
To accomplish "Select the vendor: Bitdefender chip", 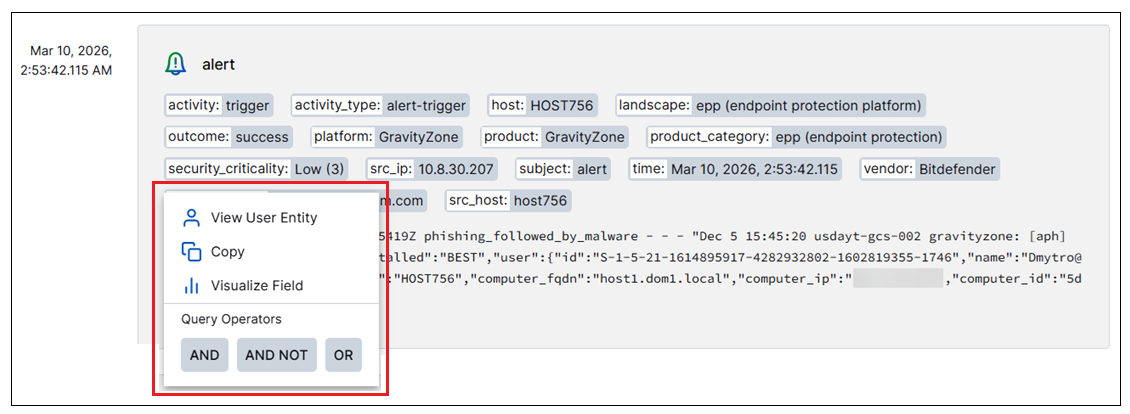I will (930, 169).
